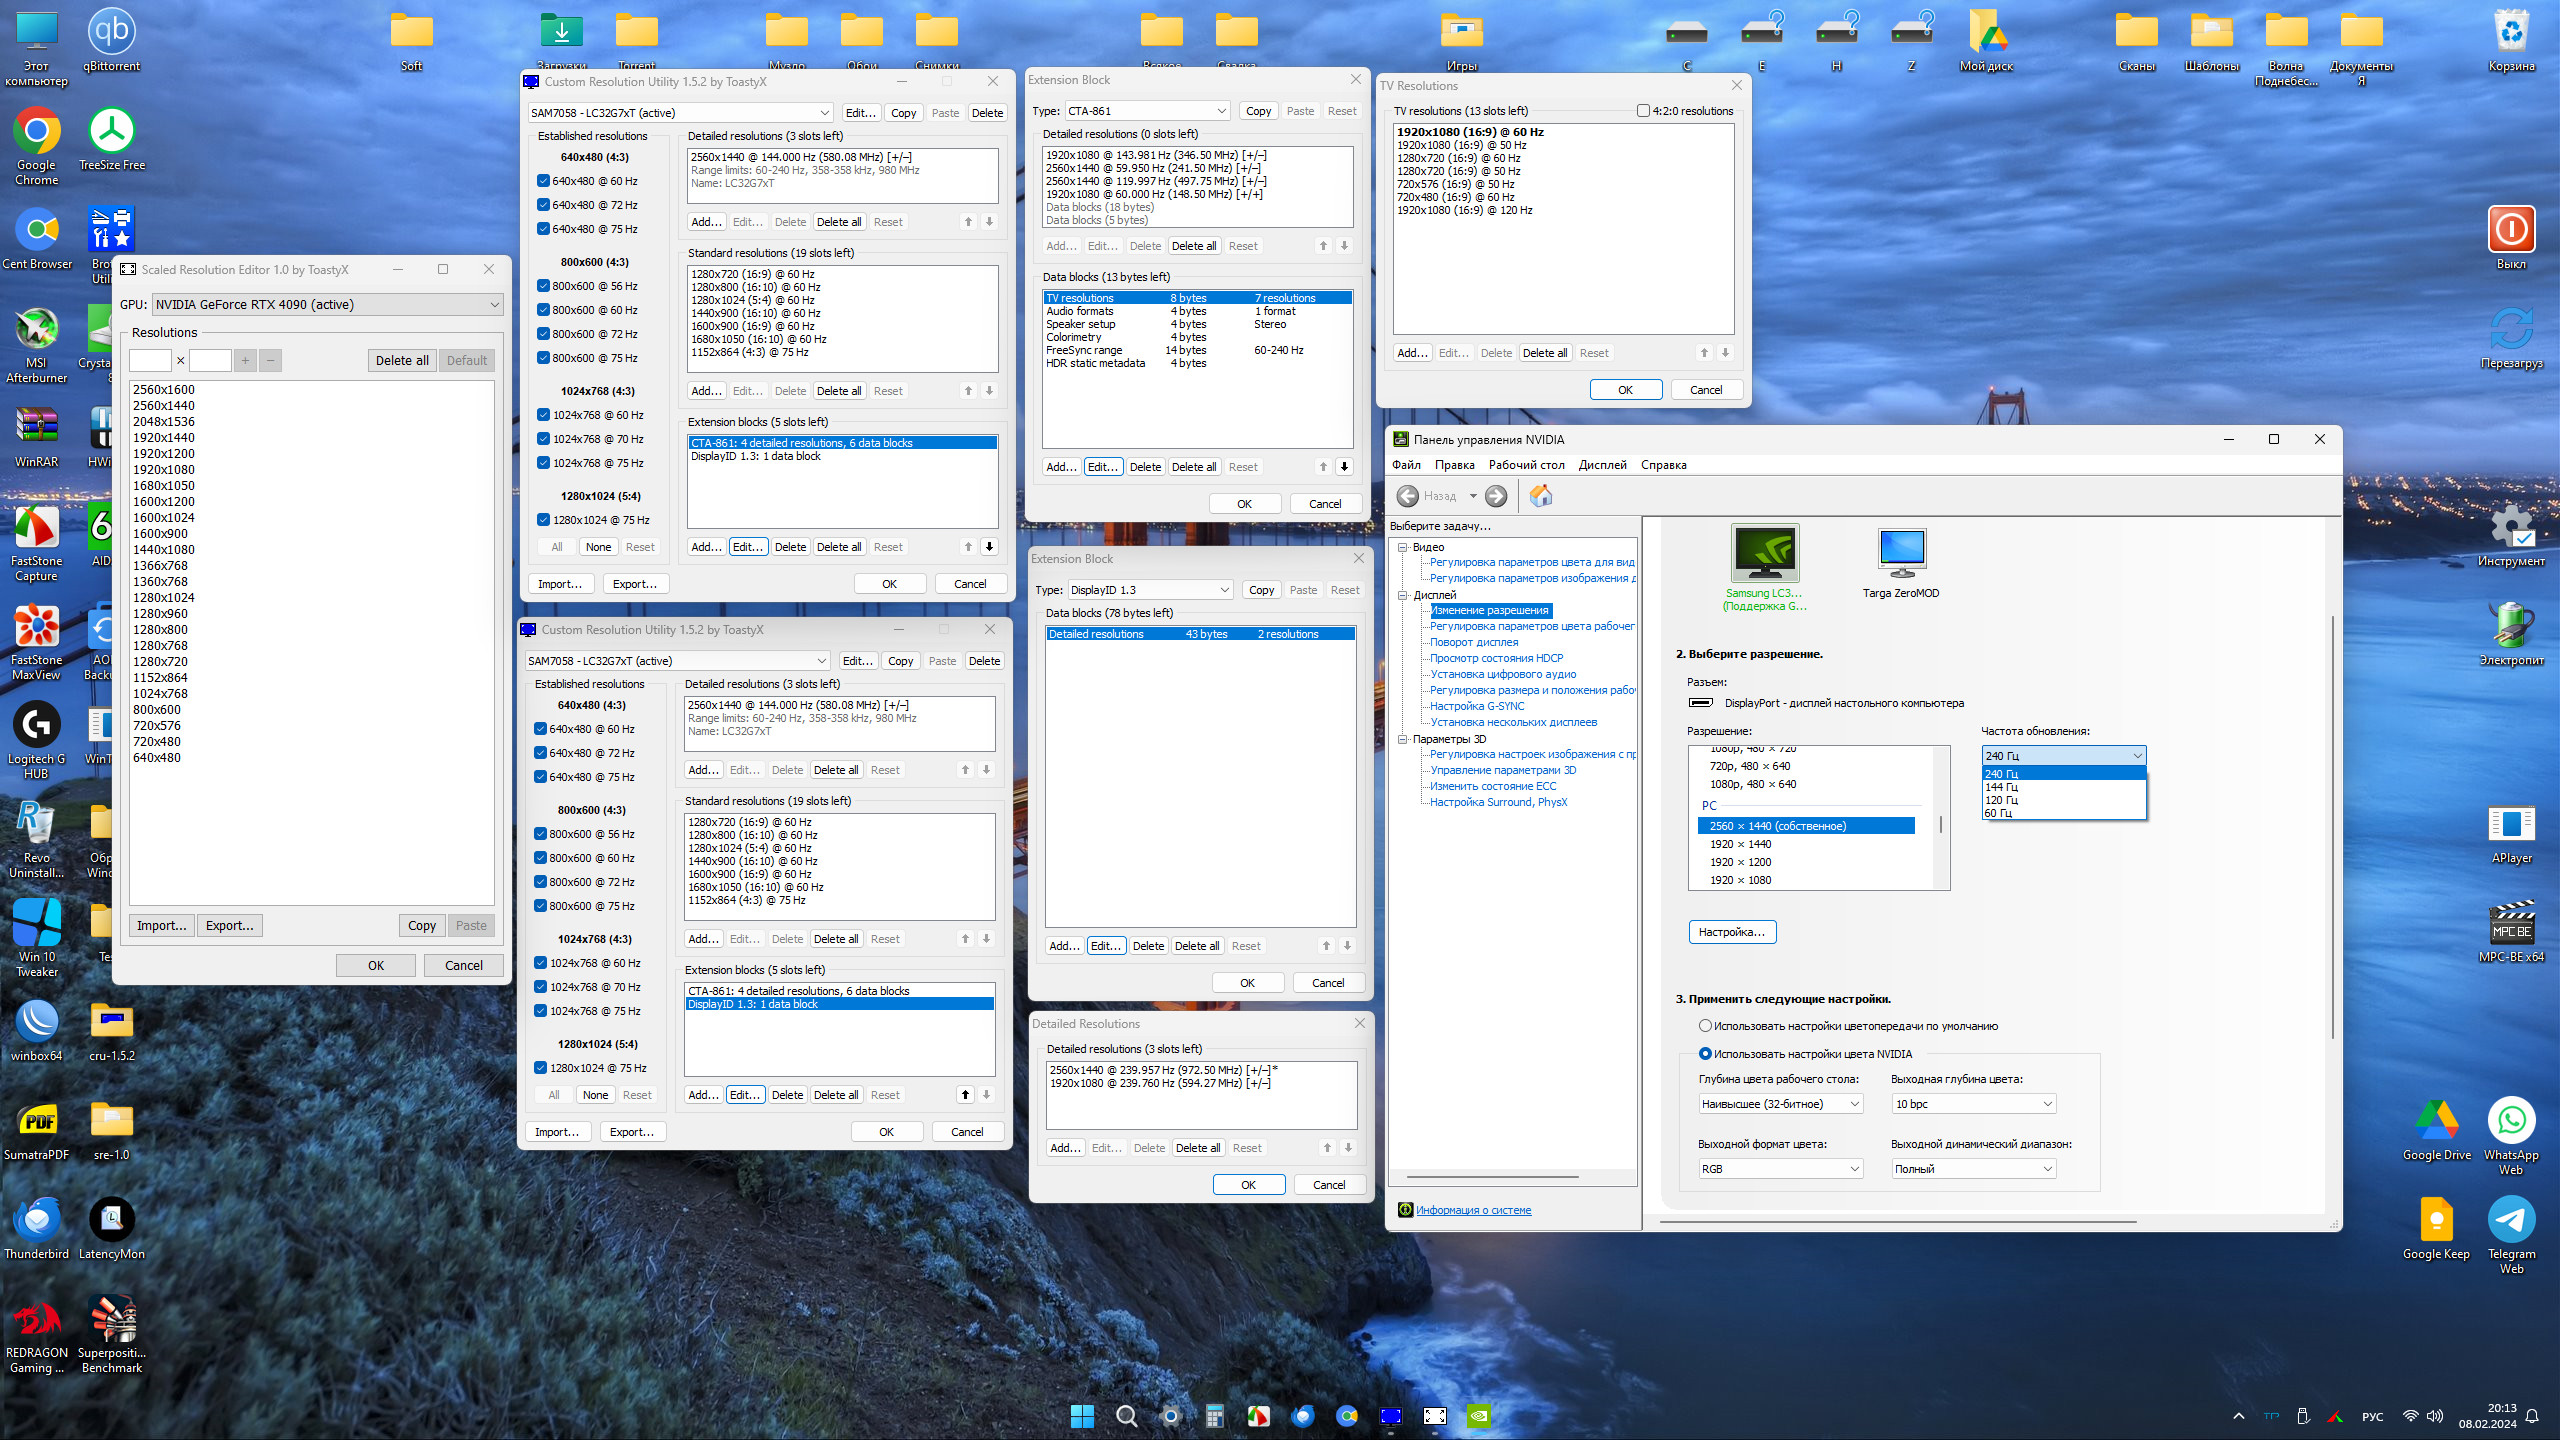Uncheck 640x480 @ 60 Hz in top CRU window
This screenshot has width=2560, height=1440.
click(x=543, y=181)
